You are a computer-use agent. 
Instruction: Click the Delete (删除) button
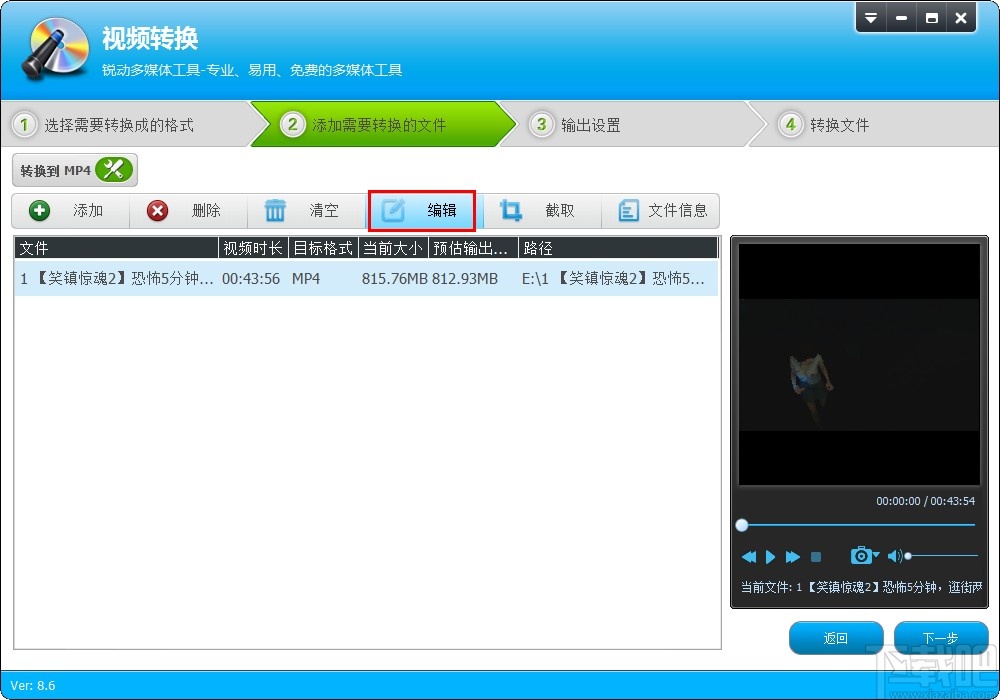pyautogui.click(x=188, y=210)
